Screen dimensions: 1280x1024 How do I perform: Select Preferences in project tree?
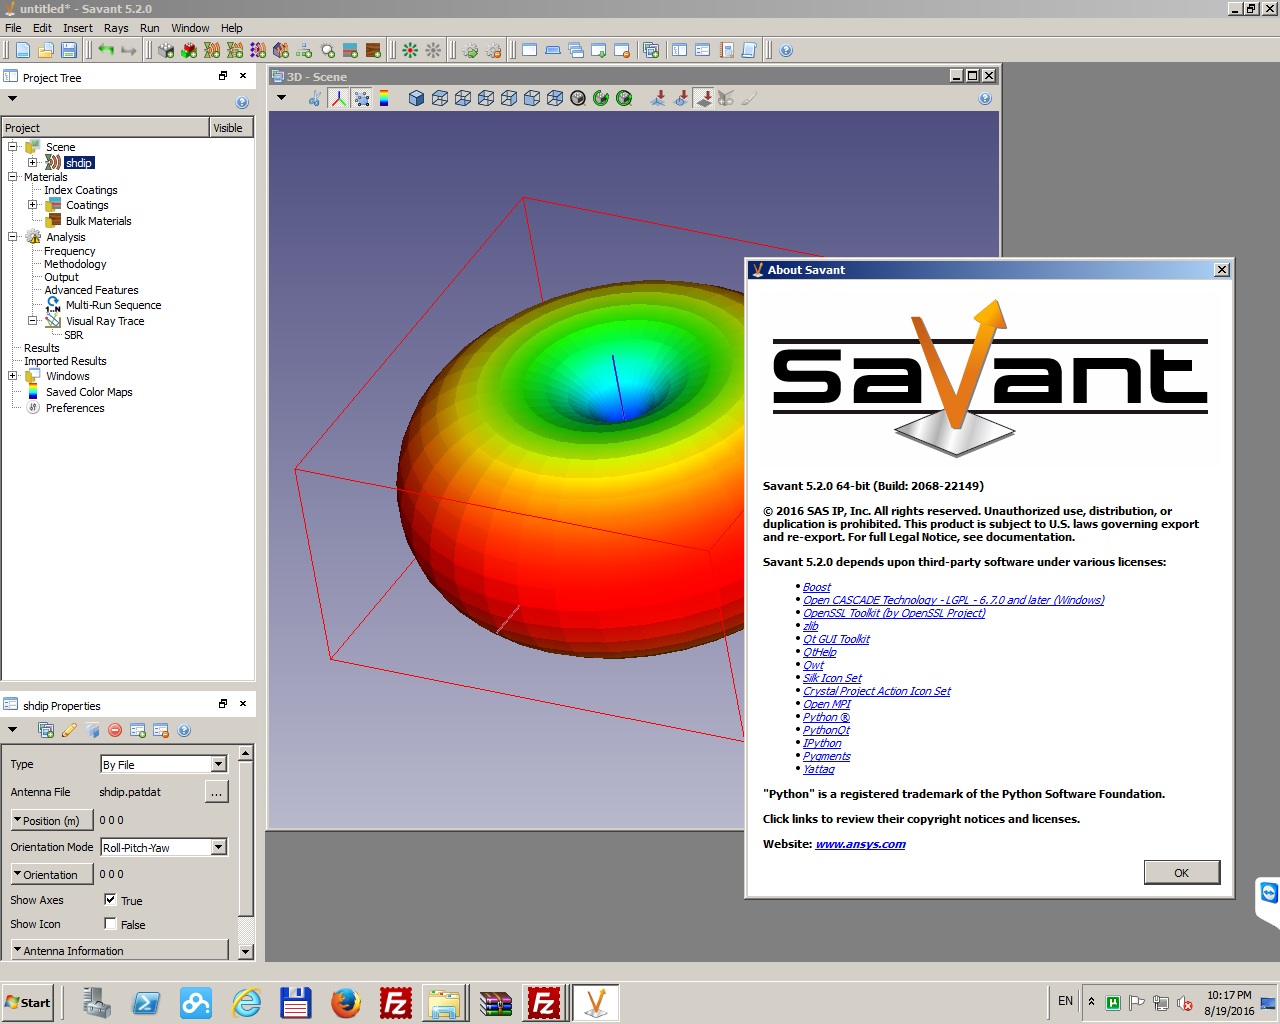point(75,408)
